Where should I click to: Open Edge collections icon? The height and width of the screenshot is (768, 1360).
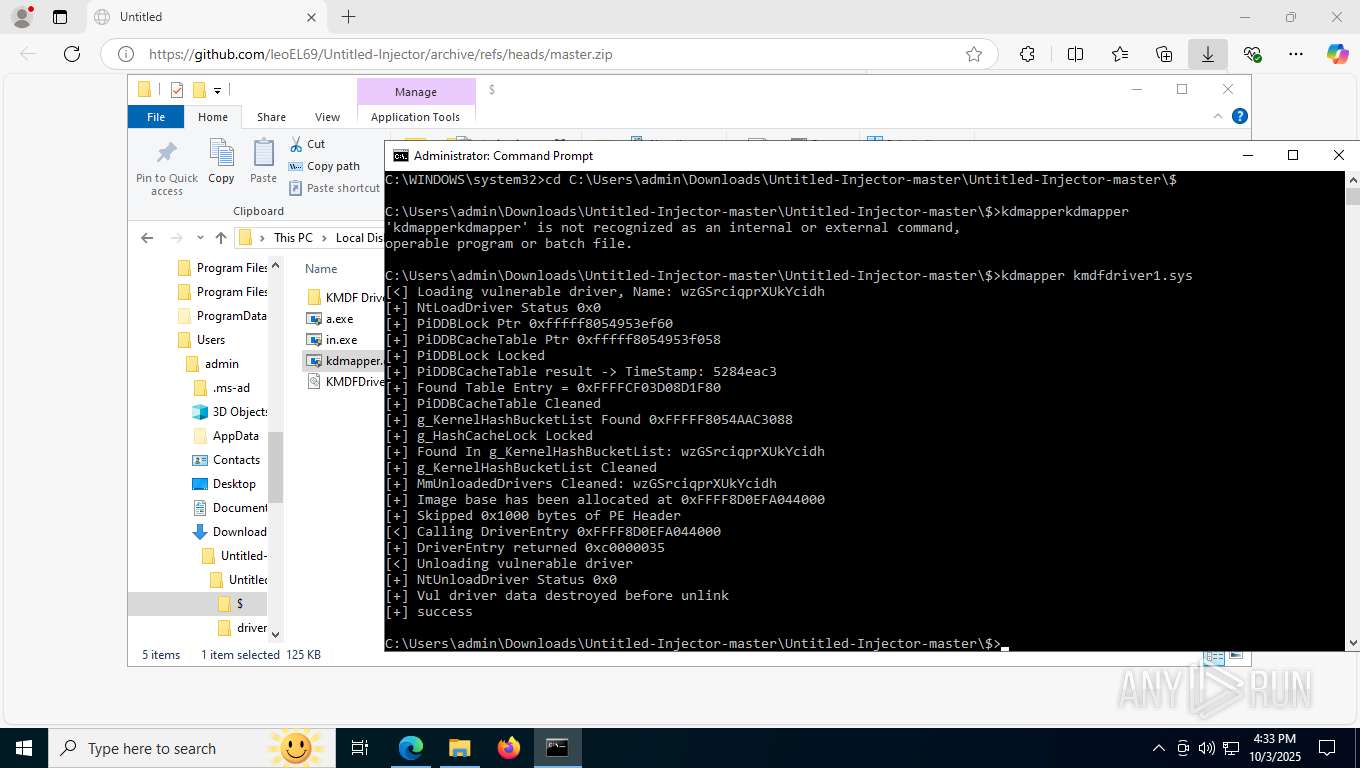tap(1163, 54)
